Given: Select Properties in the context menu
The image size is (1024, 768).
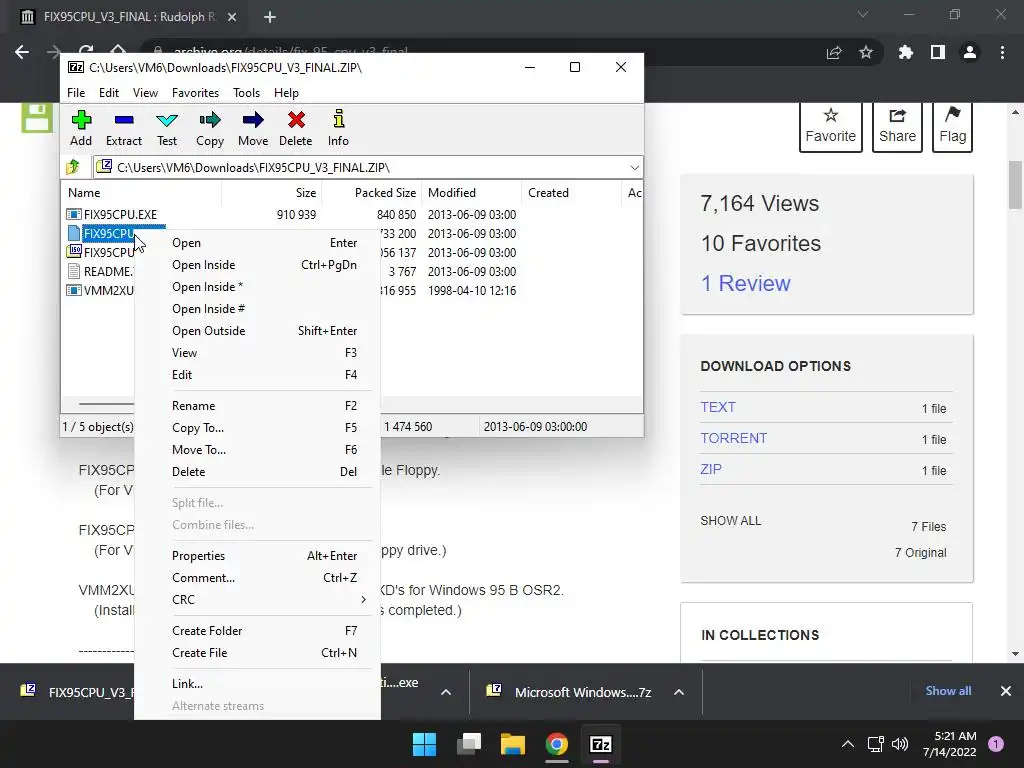Looking at the screenshot, I should click(257, 556).
